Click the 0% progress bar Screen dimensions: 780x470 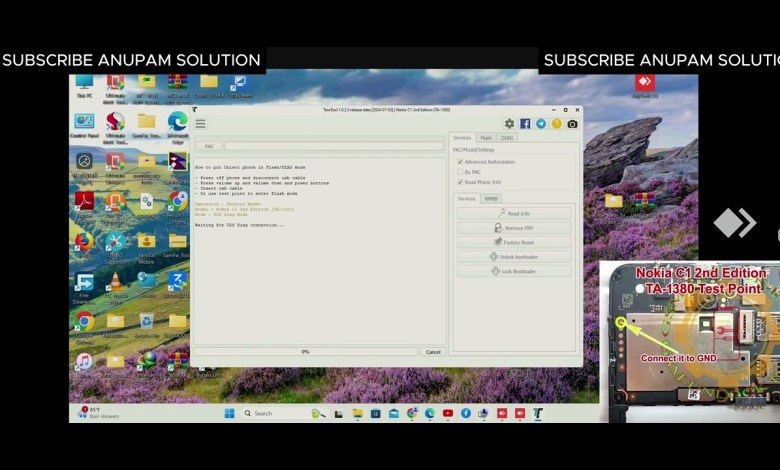pyautogui.click(x=305, y=352)
